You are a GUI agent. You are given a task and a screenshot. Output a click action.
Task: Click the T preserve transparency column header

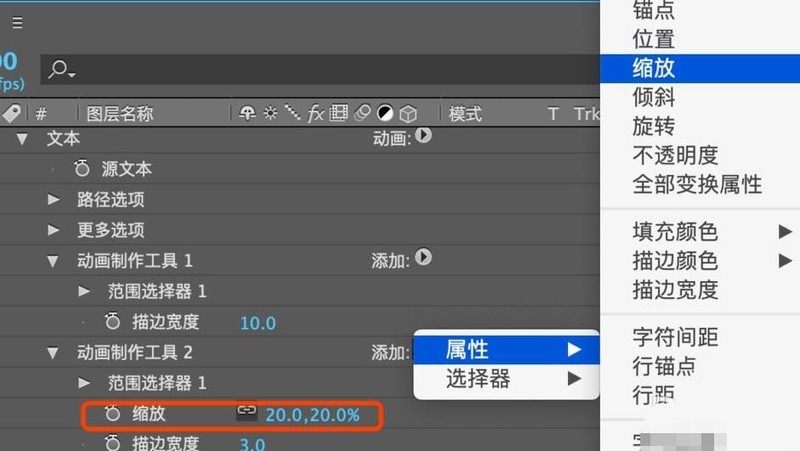(553, 113)
